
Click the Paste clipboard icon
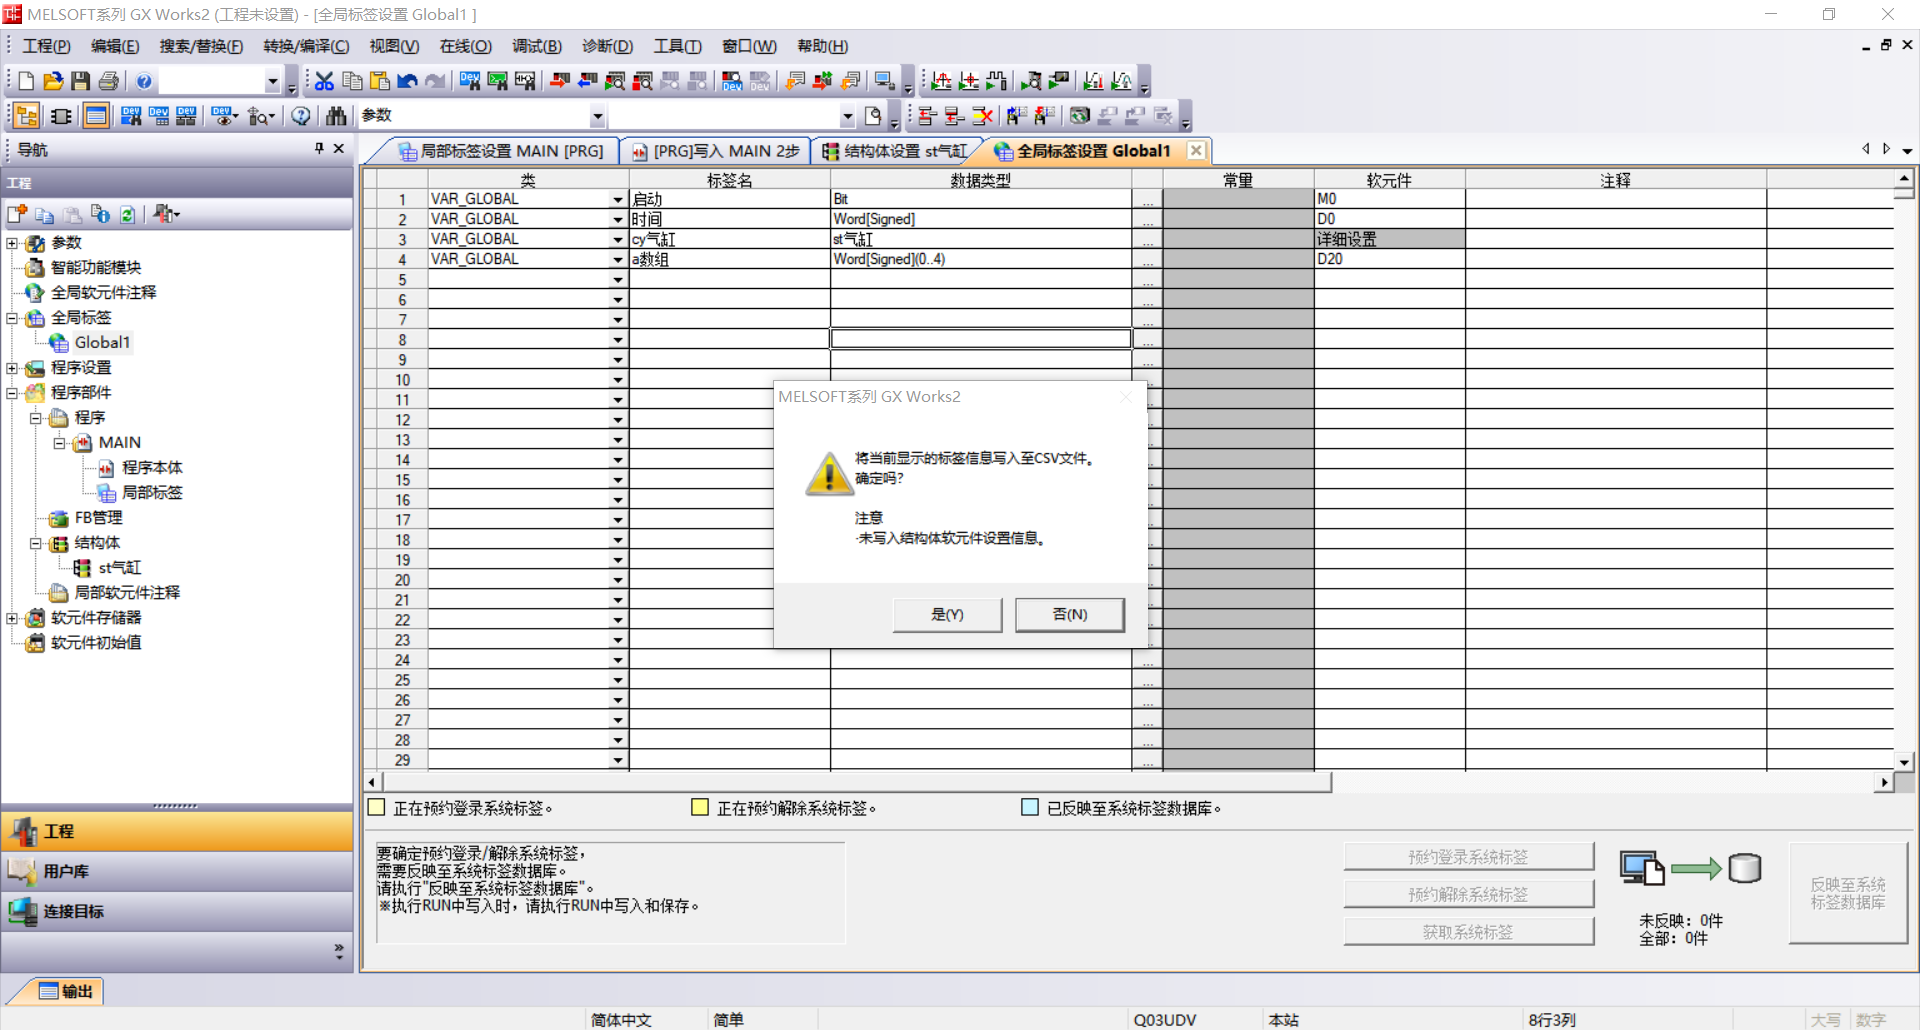click(380, 81)
